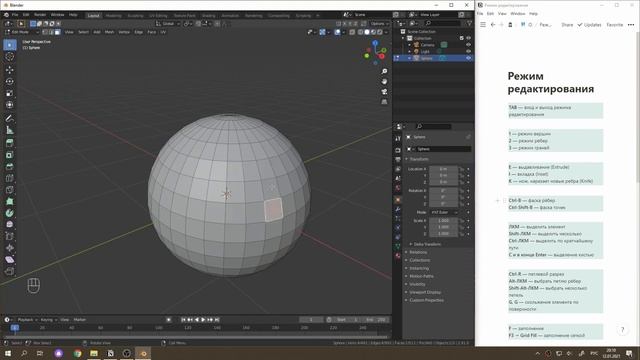Toggle visibility eye of Collection
The image size is (640, 360).
(x=469, y=38)
